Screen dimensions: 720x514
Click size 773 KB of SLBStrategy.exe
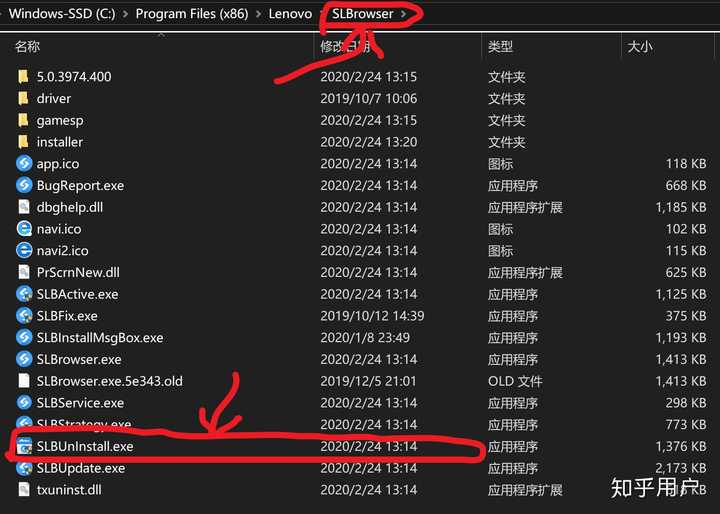click(x=686, y=424)
